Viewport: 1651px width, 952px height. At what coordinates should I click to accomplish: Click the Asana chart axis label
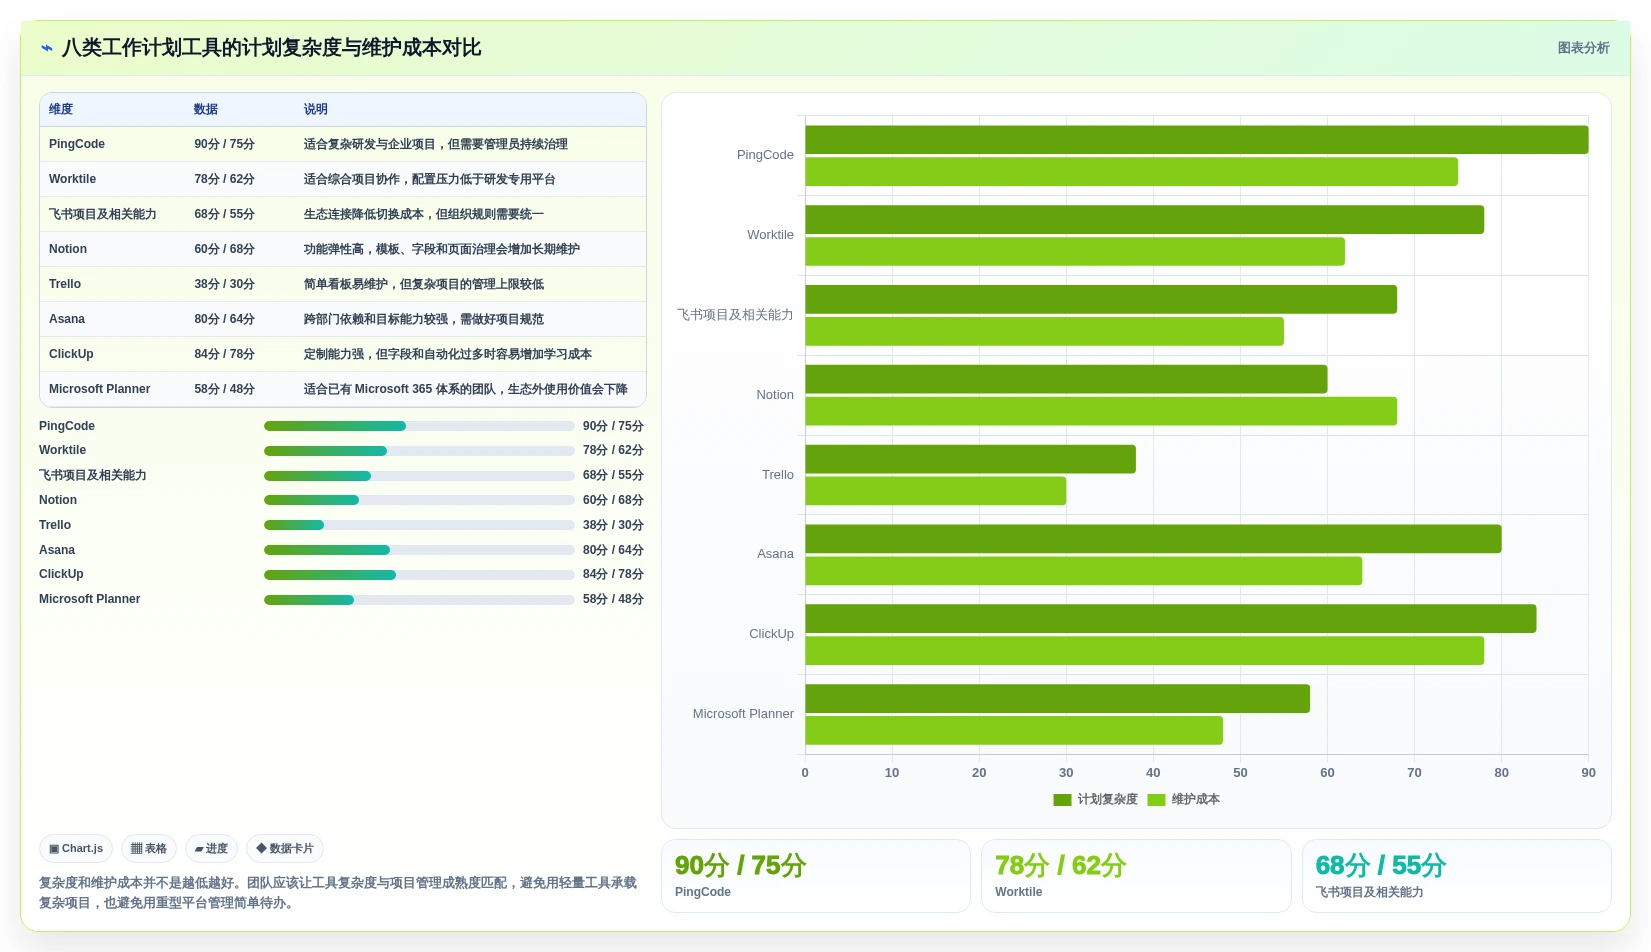(x=775, y=554)
